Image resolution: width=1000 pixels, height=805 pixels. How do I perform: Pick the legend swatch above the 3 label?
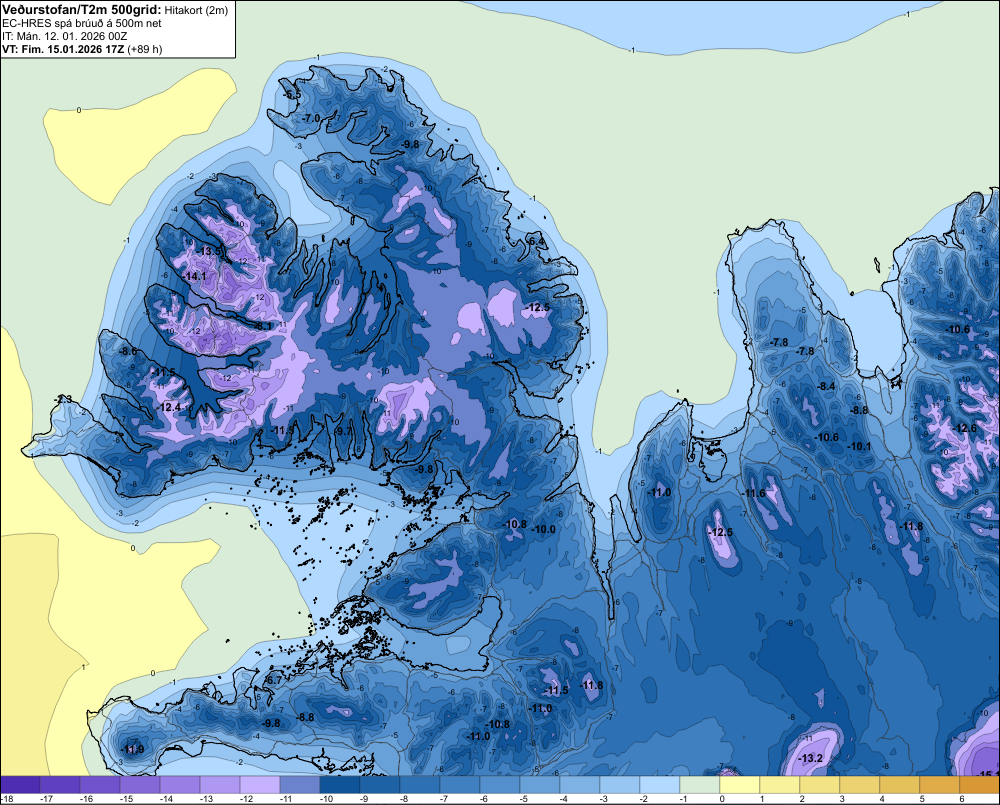coord(859,785)
